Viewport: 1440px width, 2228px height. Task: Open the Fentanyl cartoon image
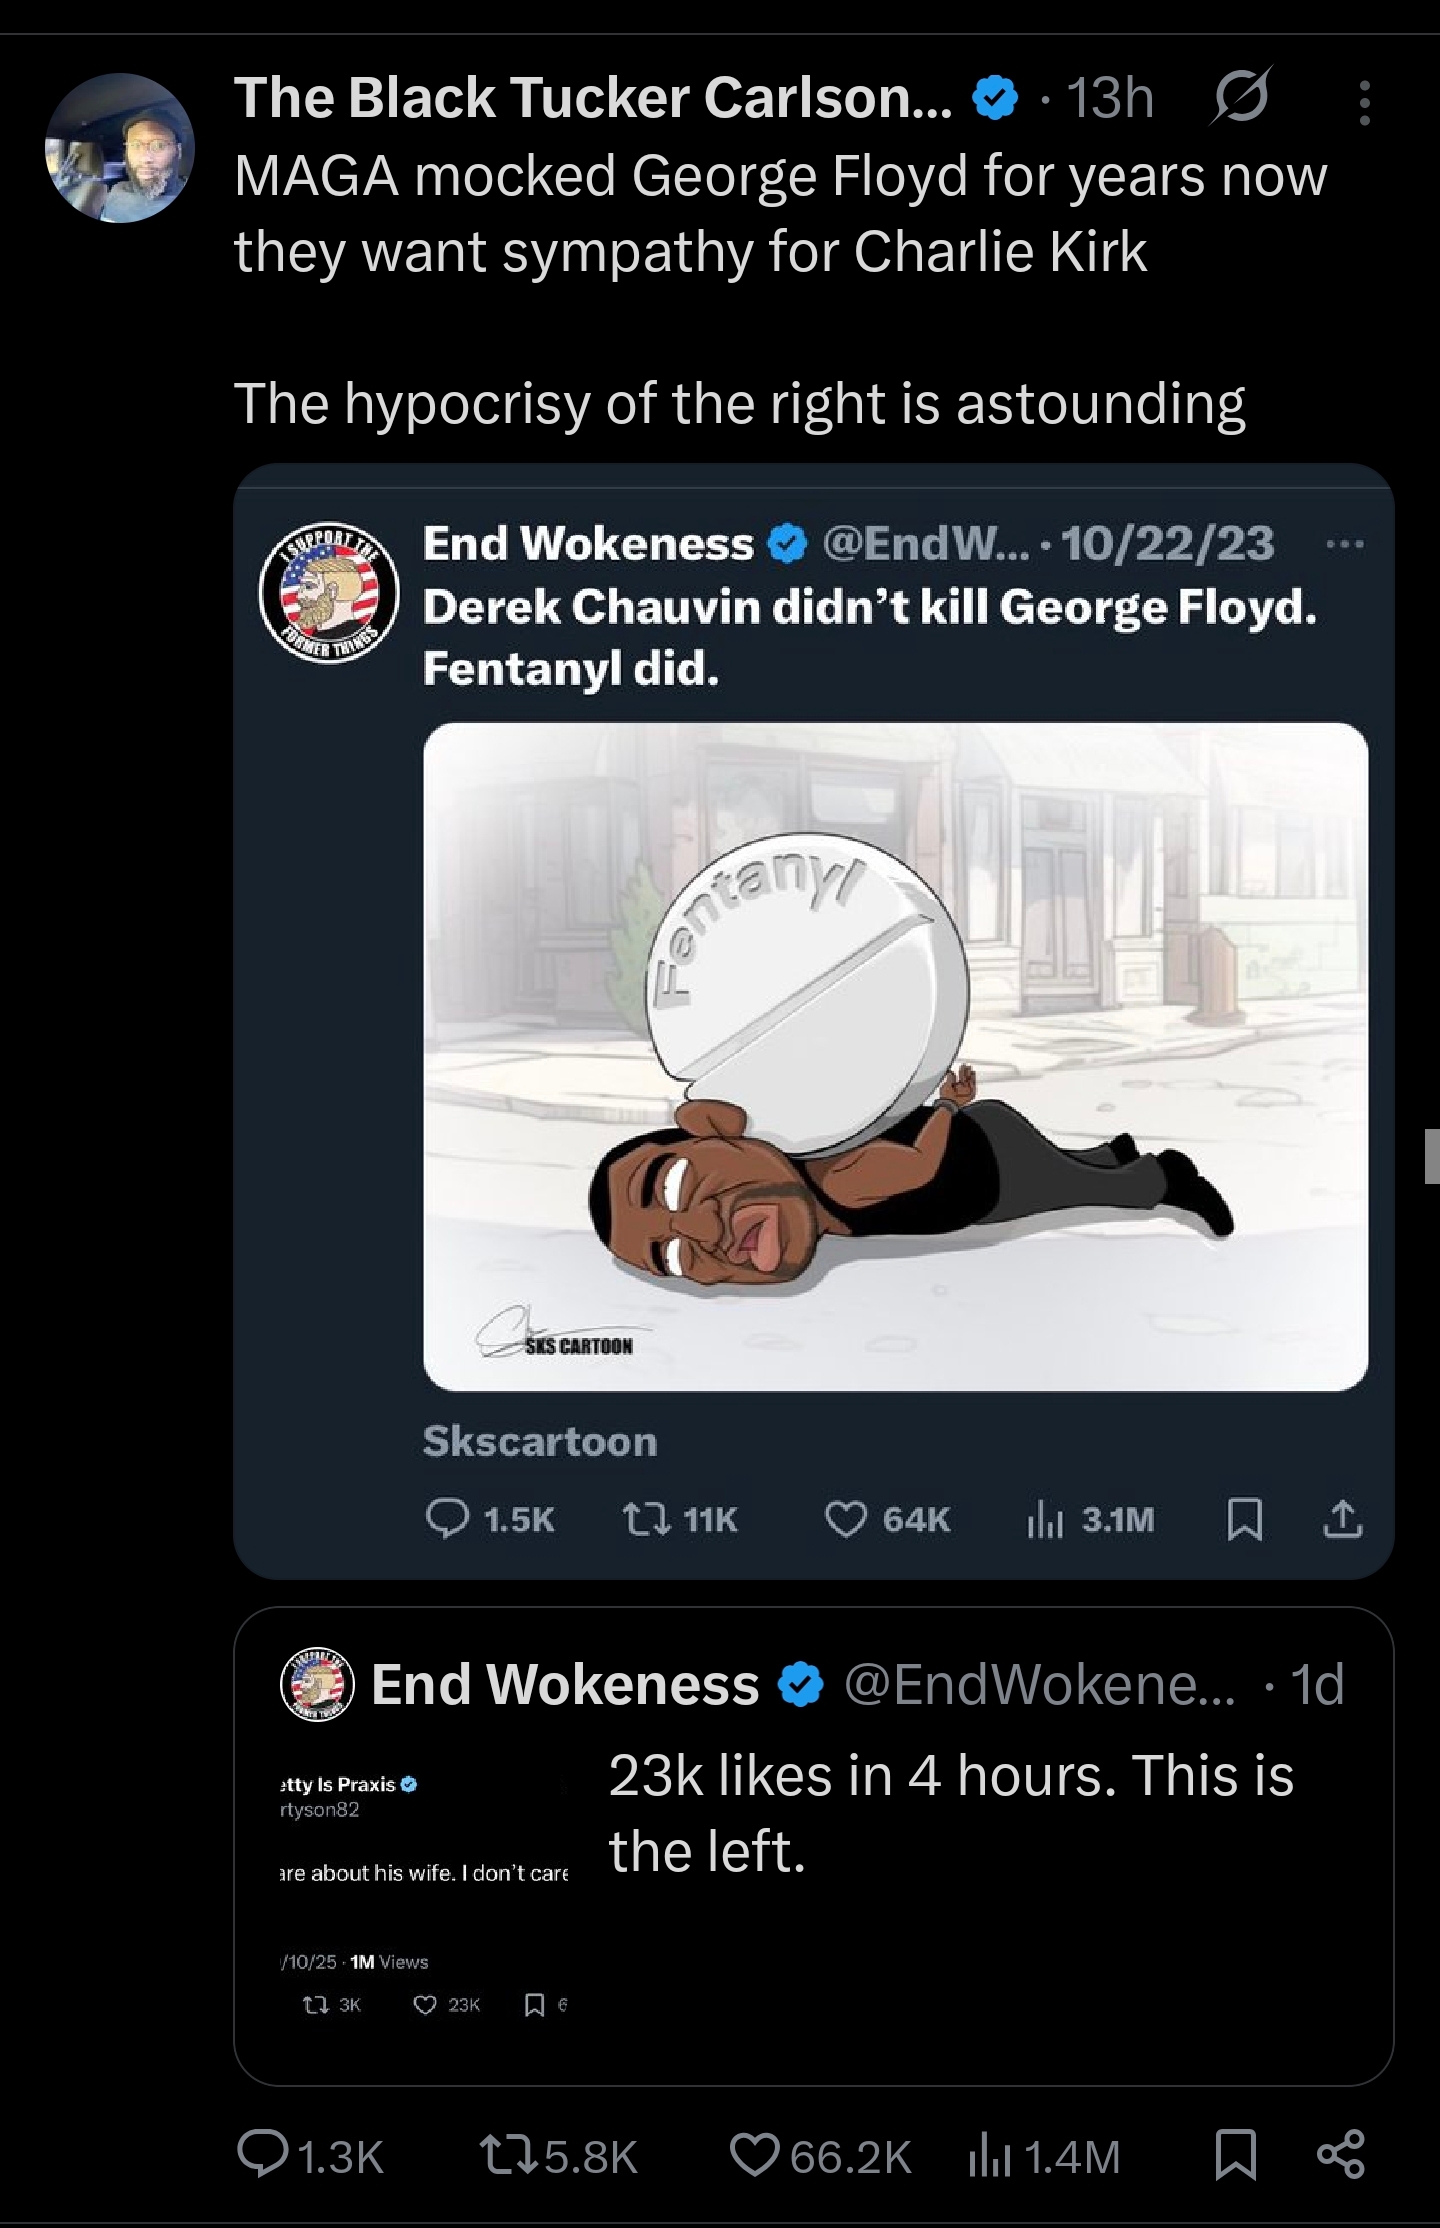pos(895,1056)
